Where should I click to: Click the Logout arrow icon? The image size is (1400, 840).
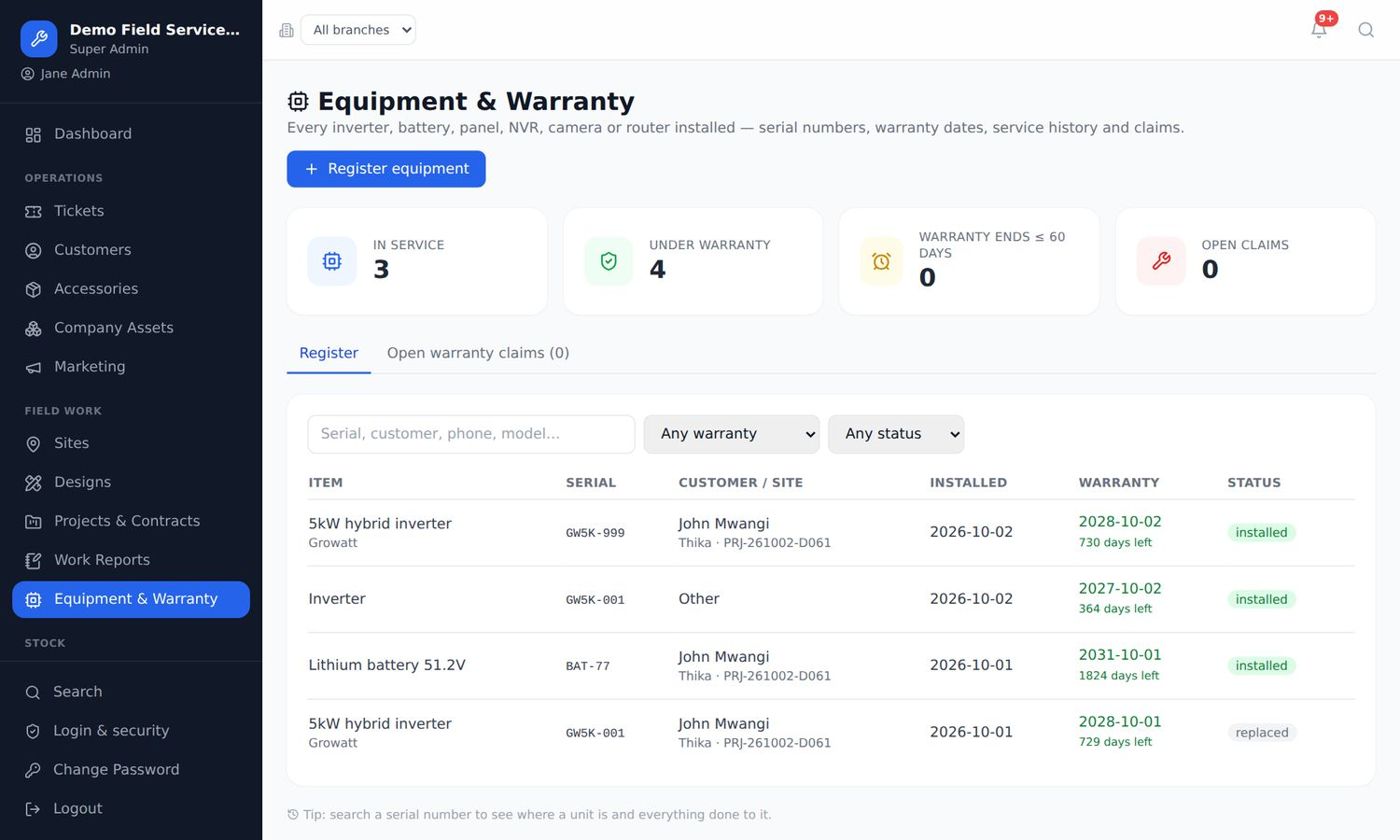[x=33, y=809]
